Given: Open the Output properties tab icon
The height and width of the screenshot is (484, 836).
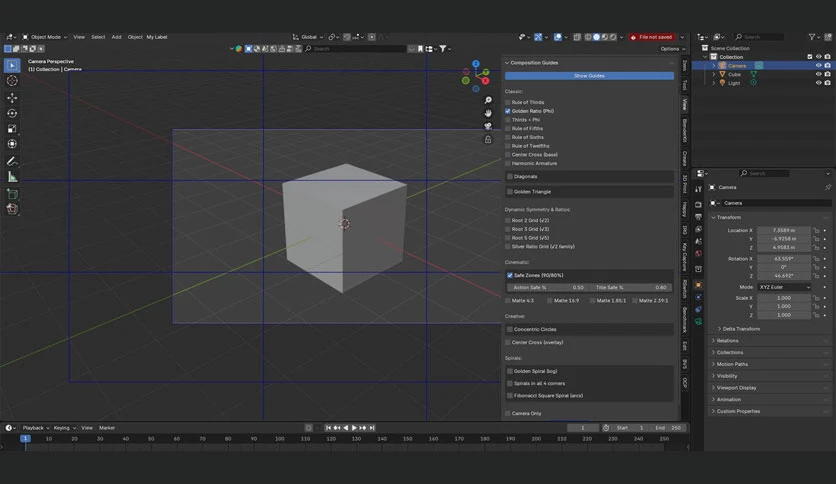Looking at the screenshot, I should 698,217.
